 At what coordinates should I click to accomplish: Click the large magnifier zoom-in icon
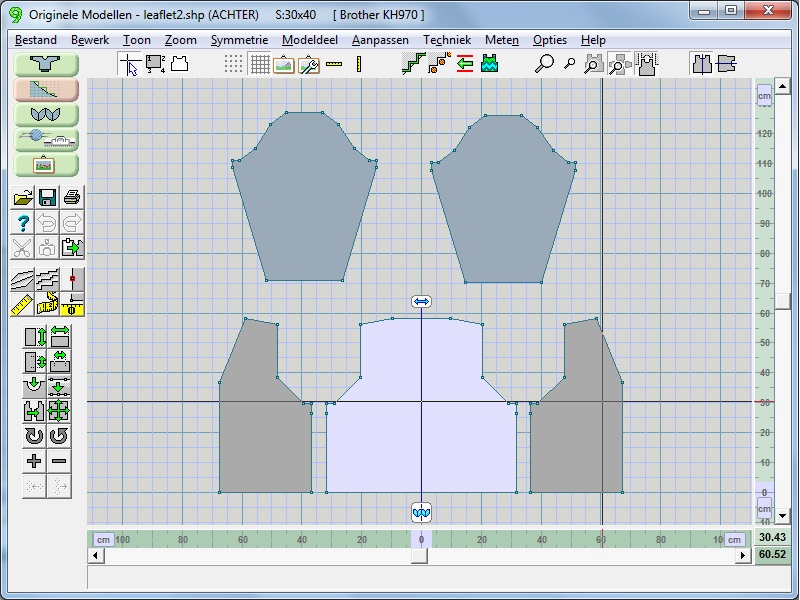click(x=545, y=64)
